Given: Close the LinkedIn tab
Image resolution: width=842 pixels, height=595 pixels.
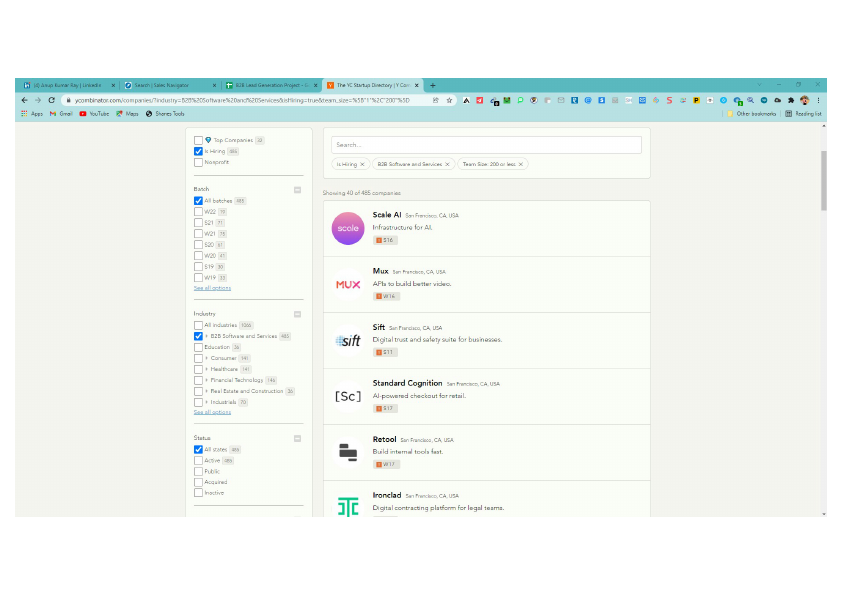Looking at the screenshot, I should pyautogui.click(x=113, y=85).
